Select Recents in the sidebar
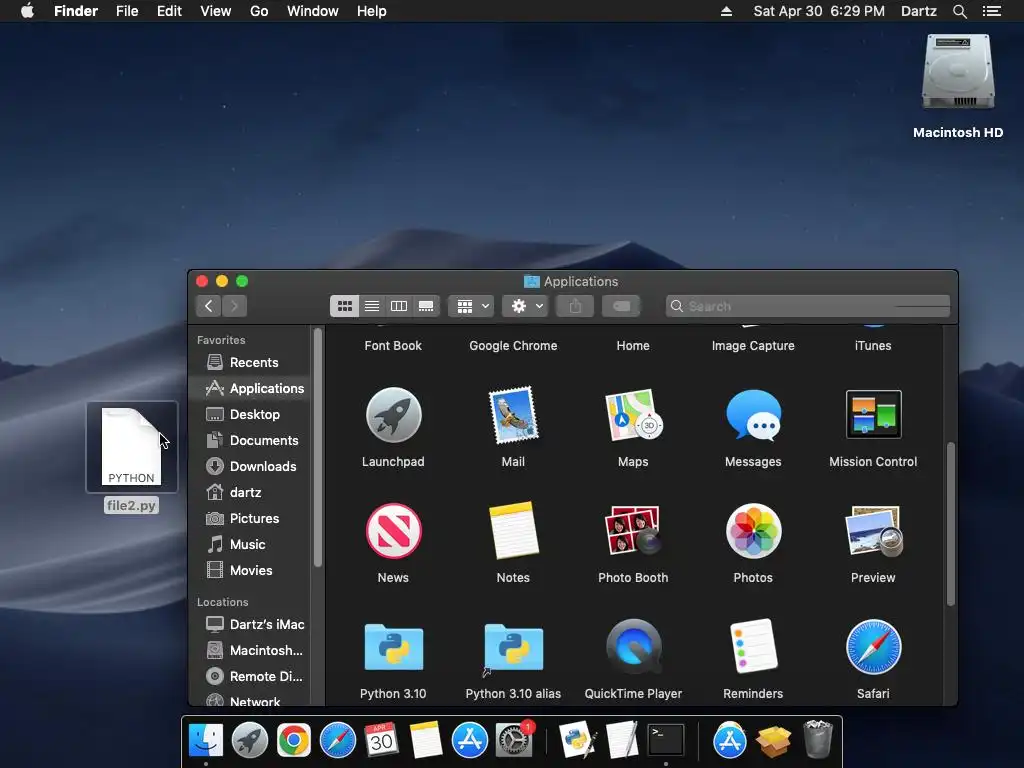This screenshot has height=768, width=1024. click(251, 362)
